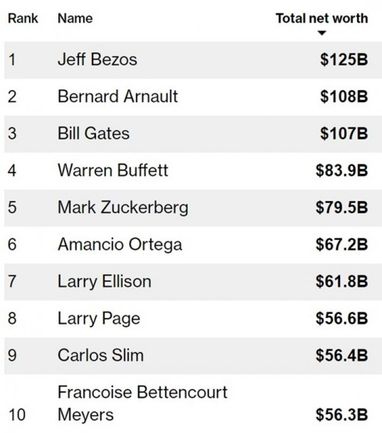Viewport: 382px width, 433px height.
Task: Click on Larry Ellison's name
Action: [x=104, y=281]
